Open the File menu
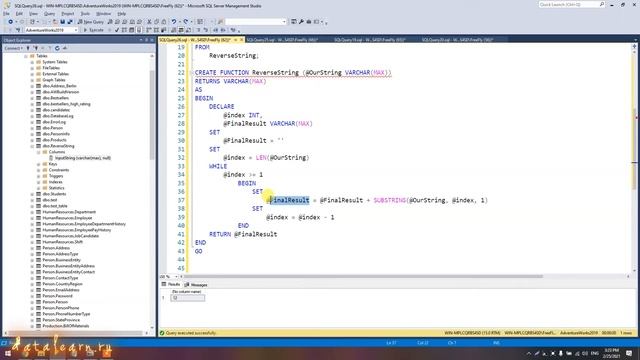Image resolution: width=640 pixels, height=360 pixels. click(x=6, y=13)
